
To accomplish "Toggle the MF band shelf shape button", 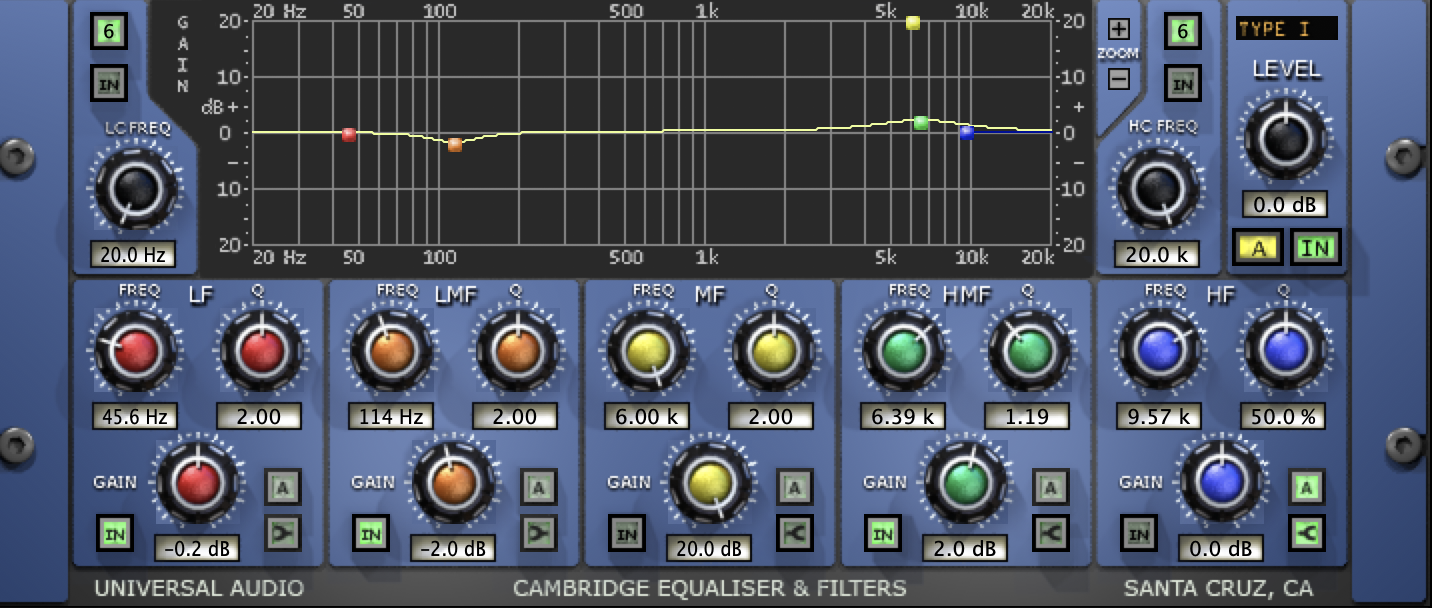I will click(795, 533).
